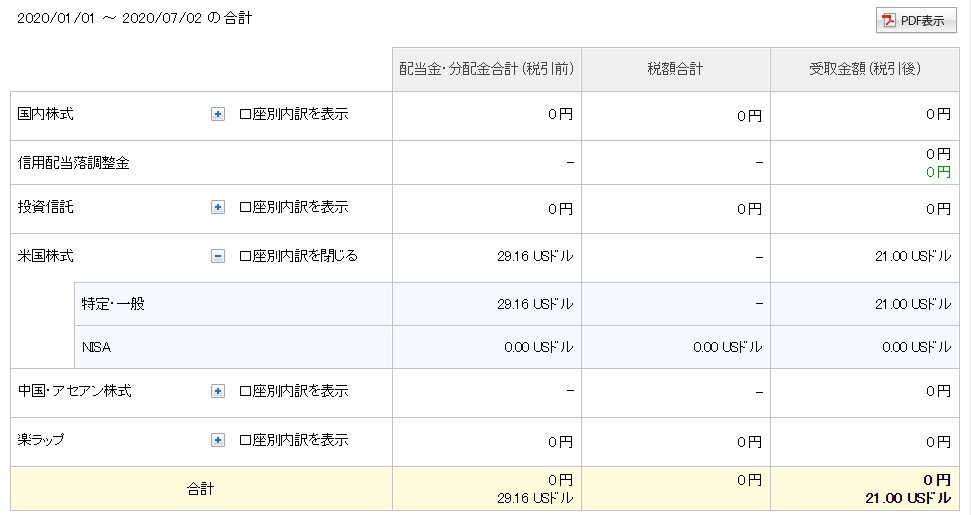Open 口座別内訳を表示 link for 楽ラップ
The height and width of the screenshot is (515, 971).
[294, 439]
